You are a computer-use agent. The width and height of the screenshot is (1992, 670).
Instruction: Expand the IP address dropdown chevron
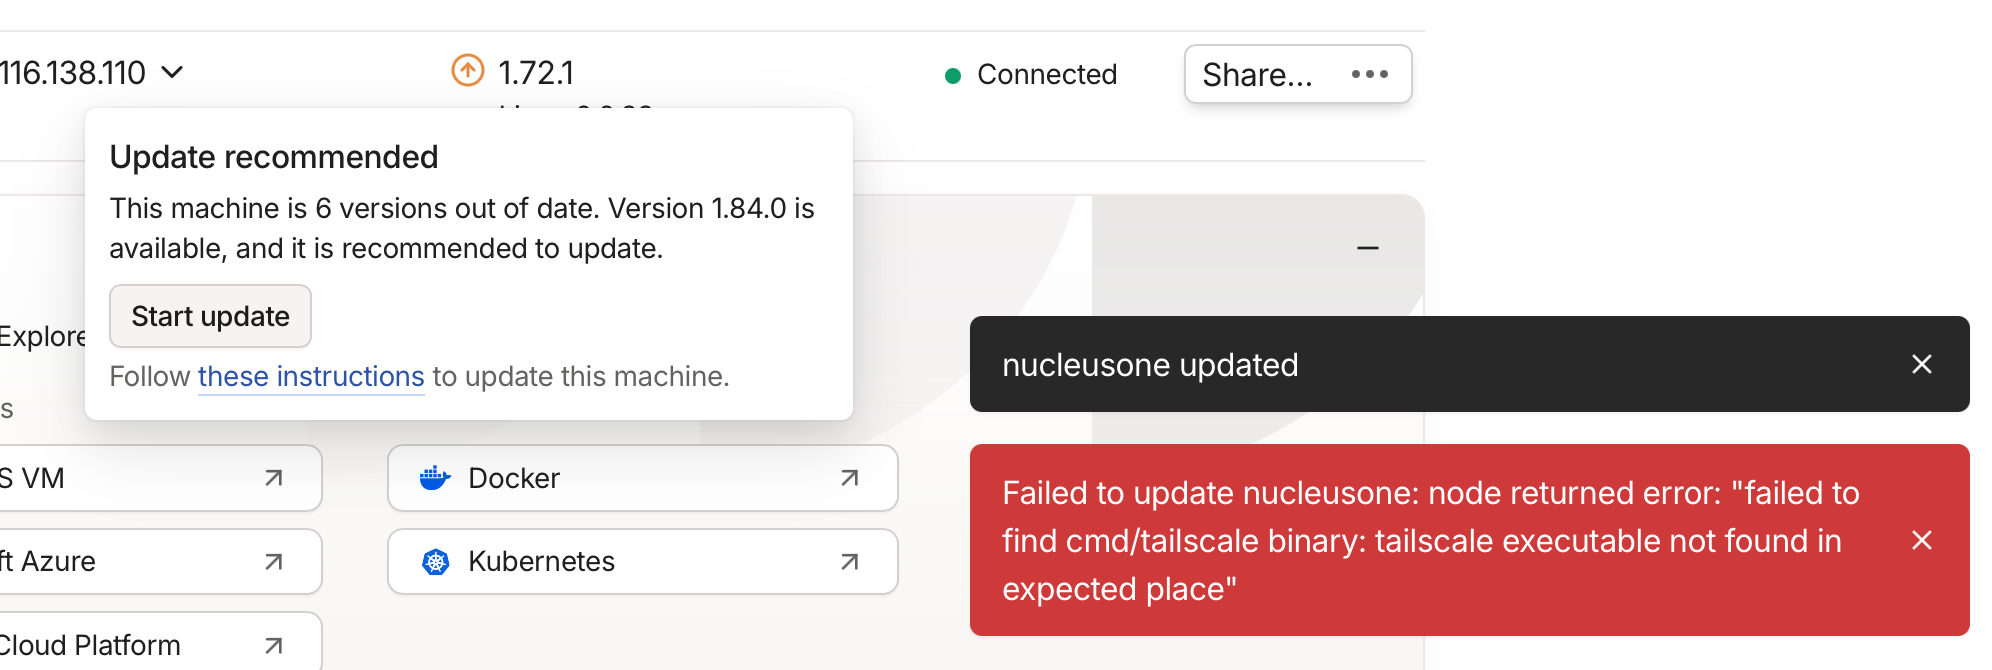[x=172, y=72]
